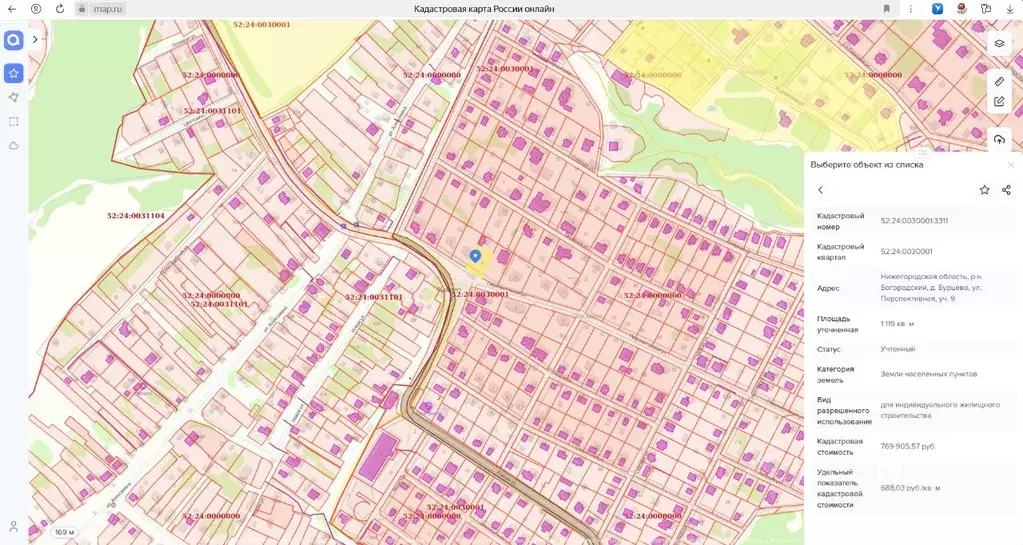
Task: Click the status value Учтенный
Action: [x=898, y=349]
